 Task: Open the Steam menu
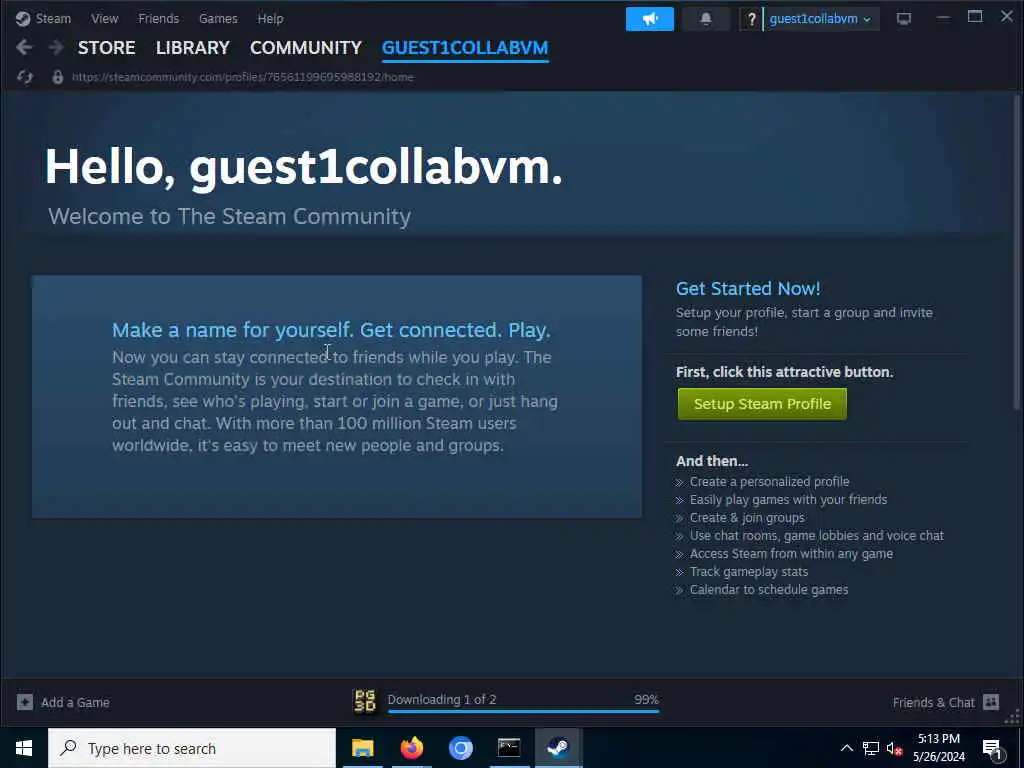click(53, 18)
